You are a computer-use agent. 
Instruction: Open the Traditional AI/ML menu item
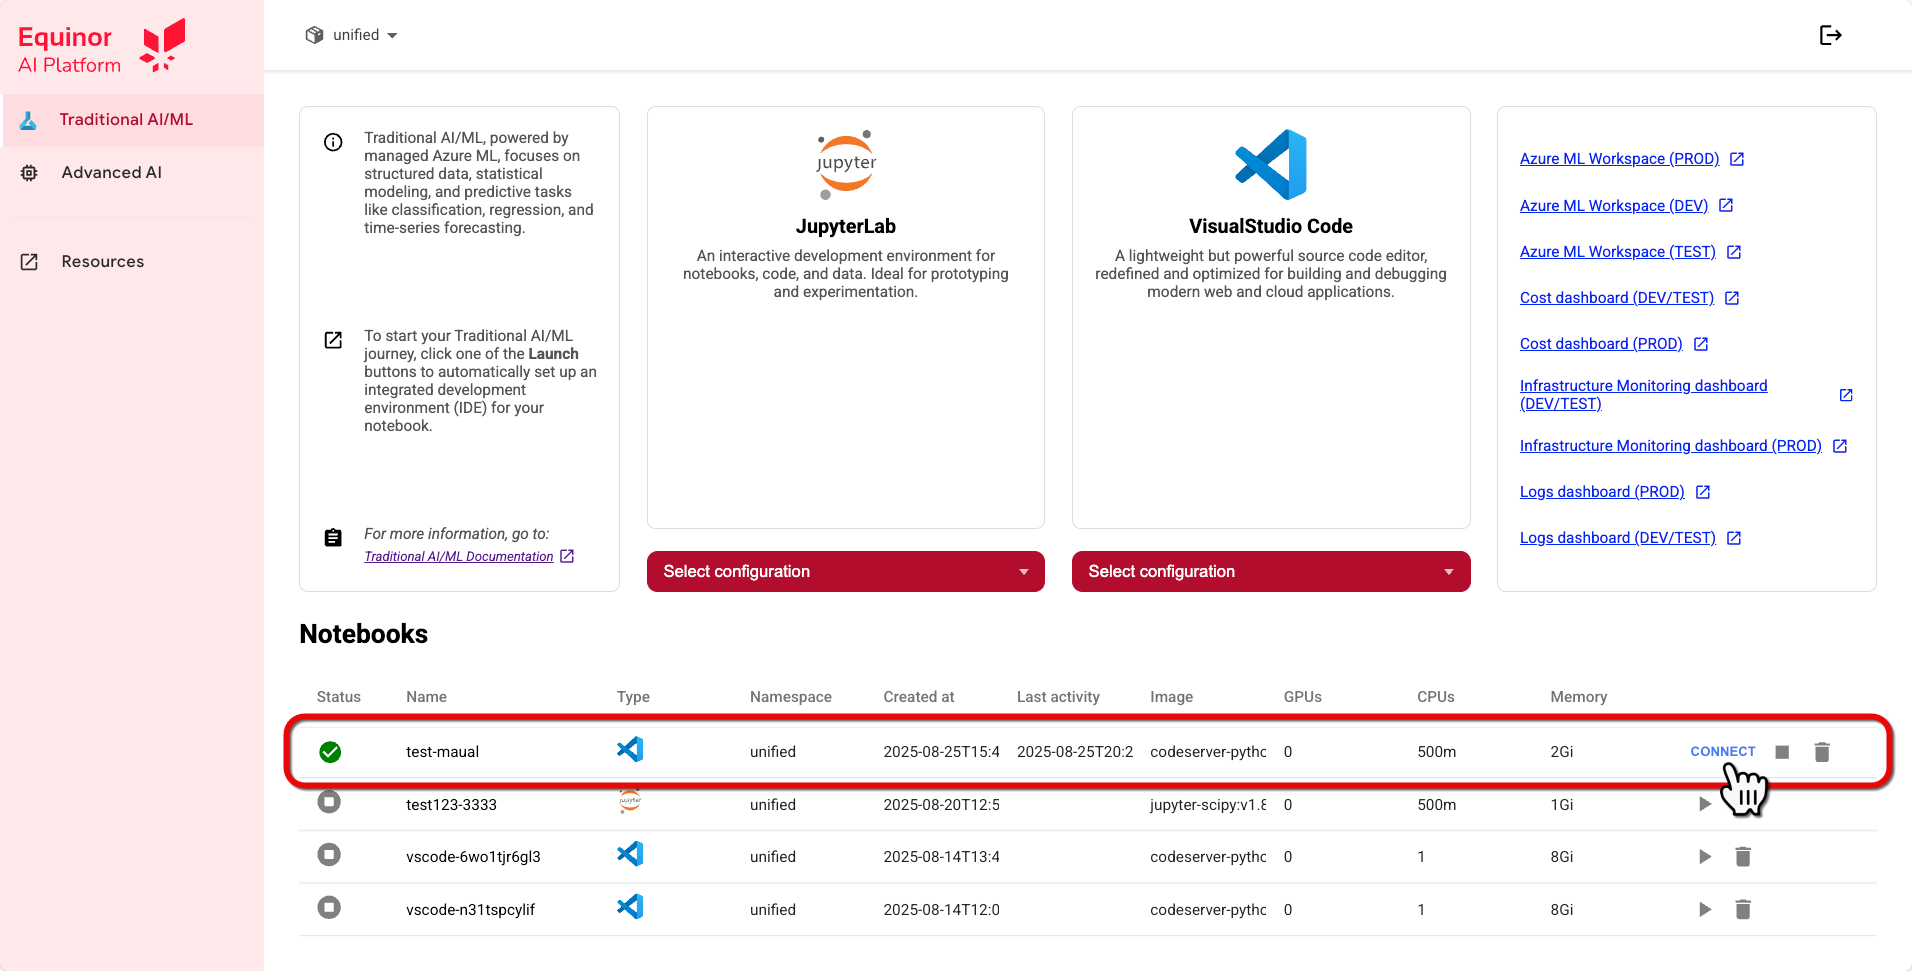tap(126, 120)
